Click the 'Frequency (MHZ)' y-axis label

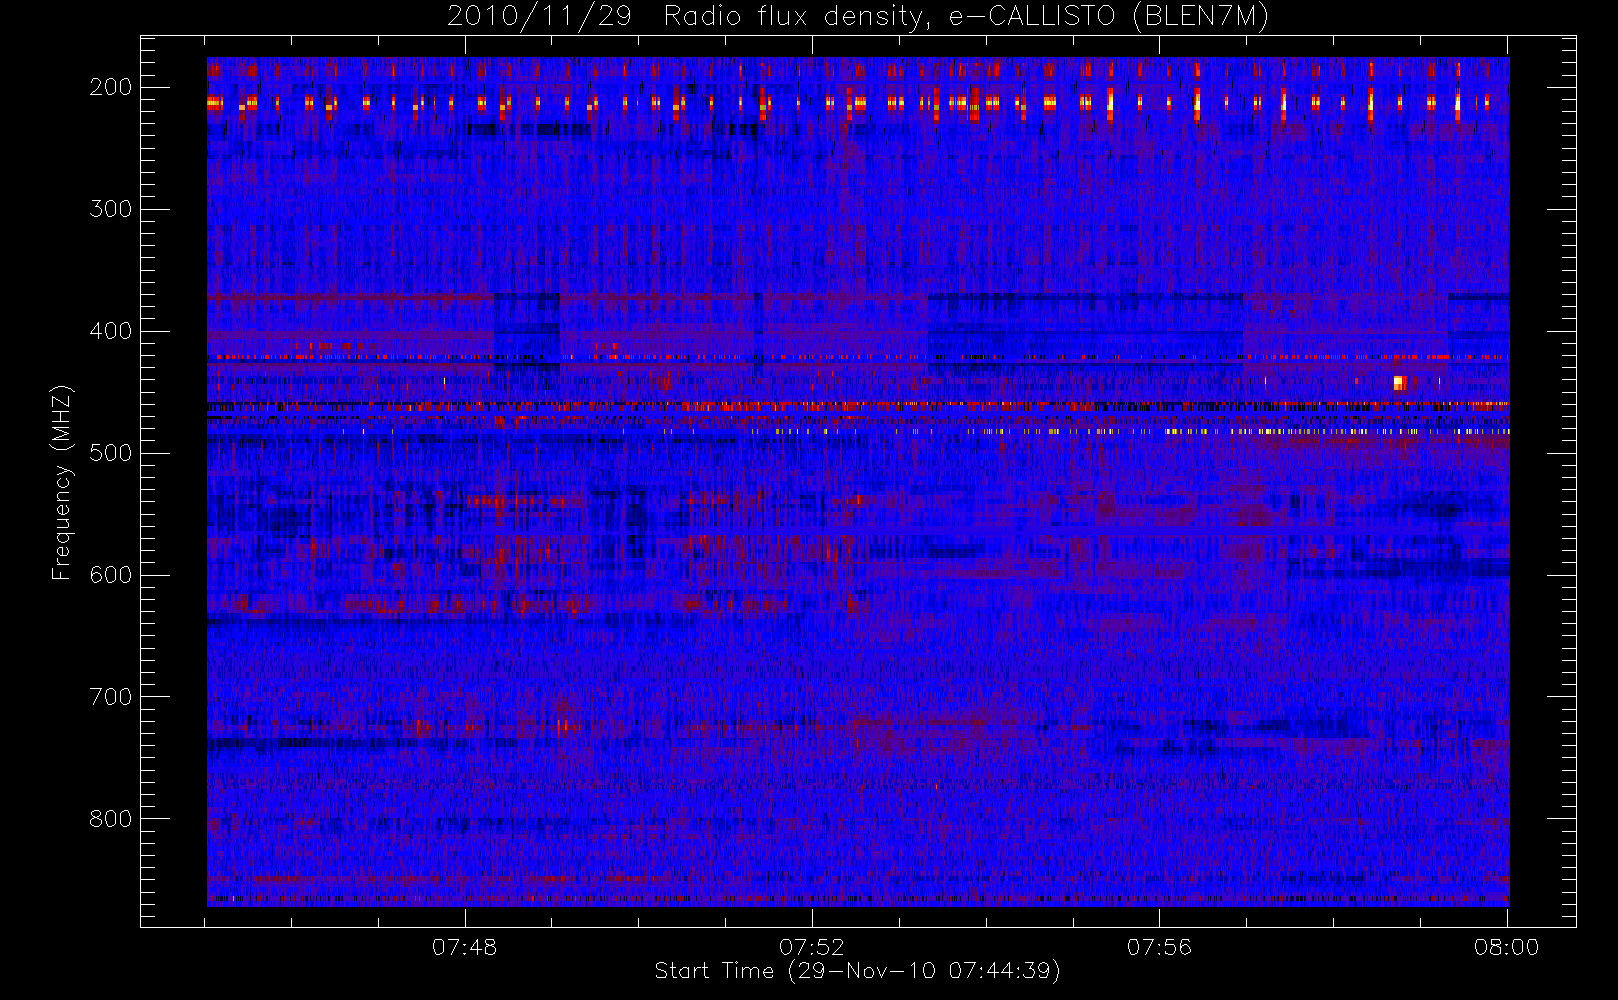pos(62,483)
